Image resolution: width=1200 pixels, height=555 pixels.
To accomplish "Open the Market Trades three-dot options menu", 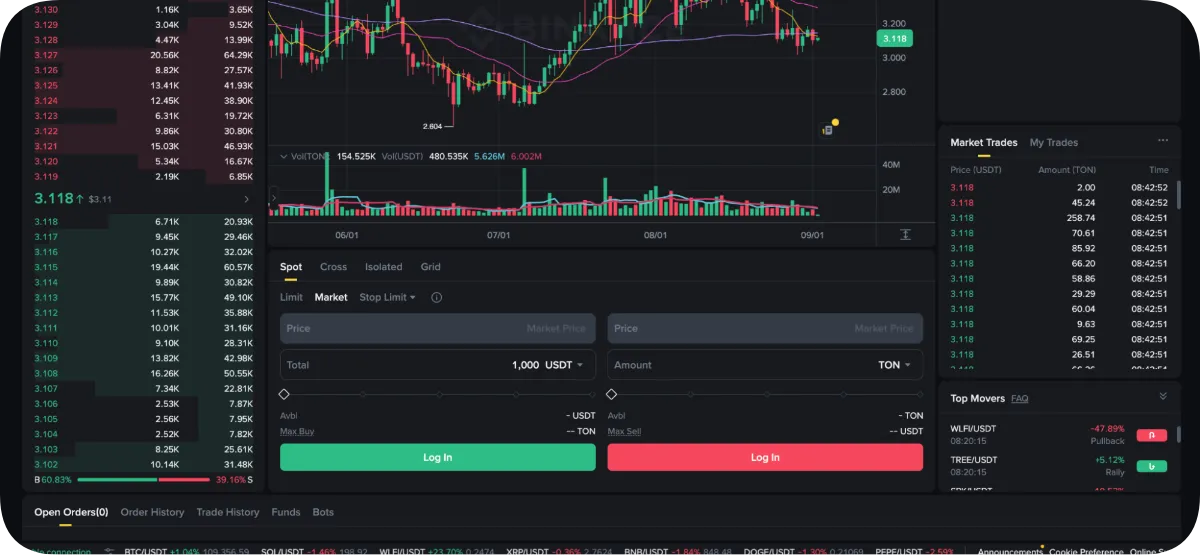I will pos(1163,142).
